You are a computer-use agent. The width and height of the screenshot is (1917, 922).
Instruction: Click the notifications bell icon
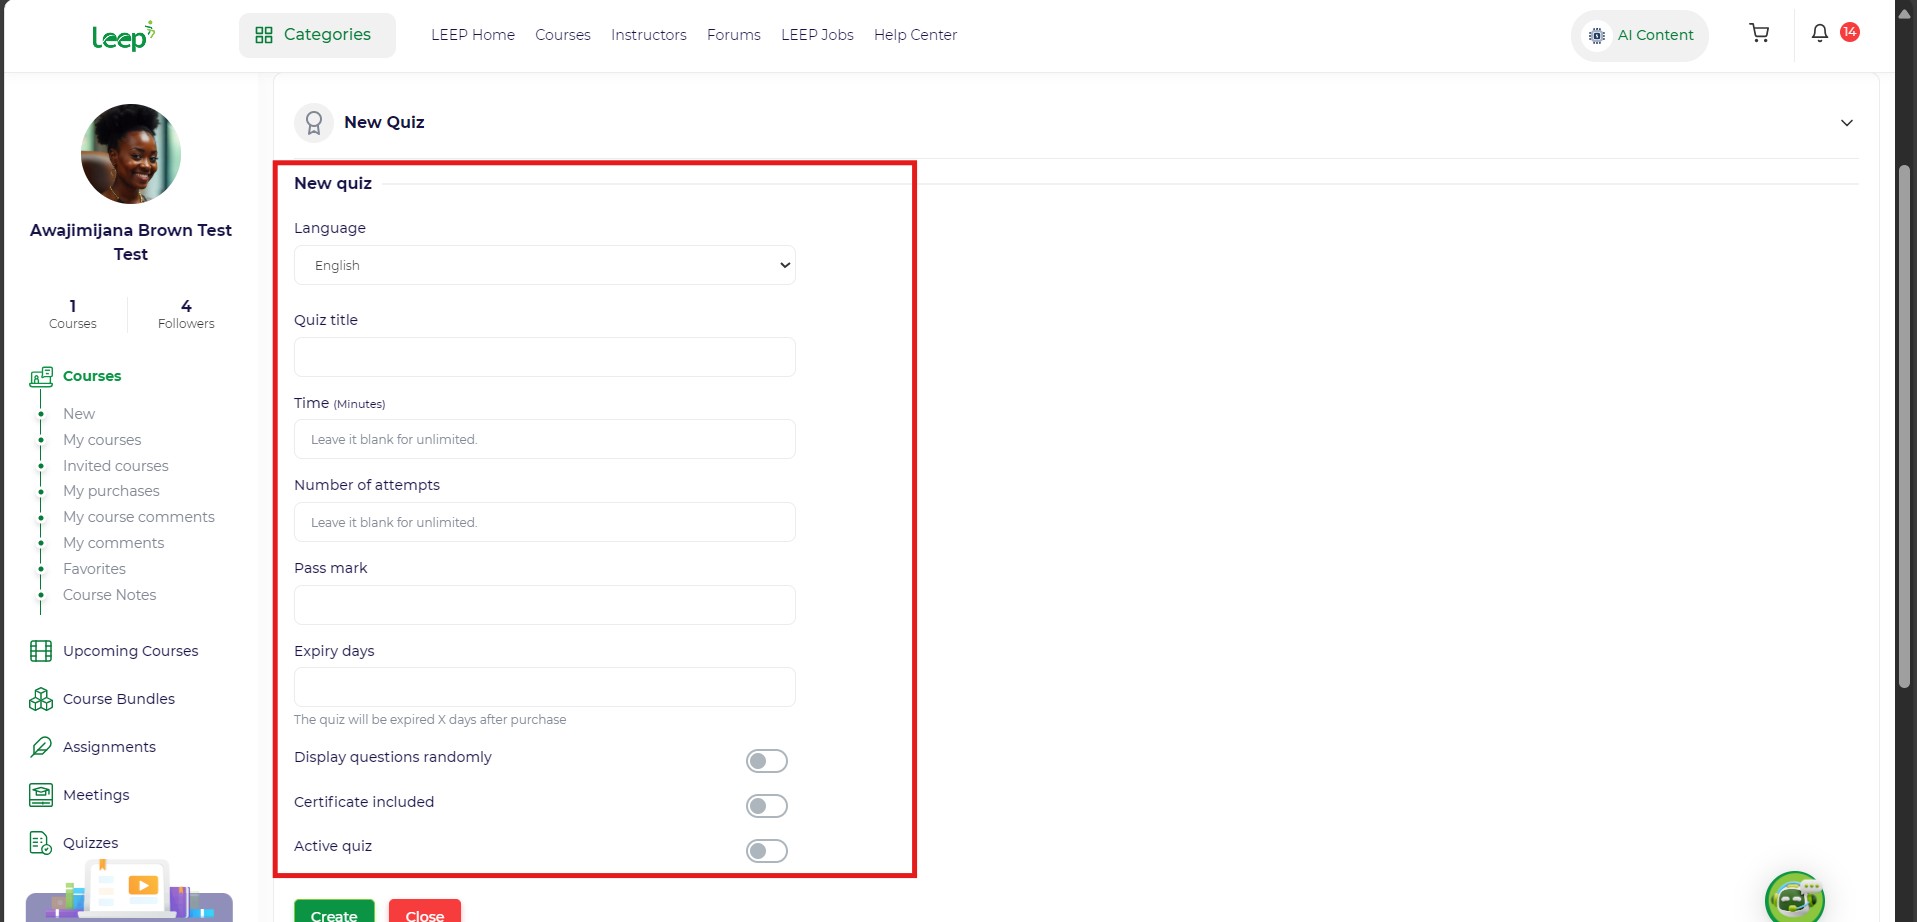(x=1820, y=34)
